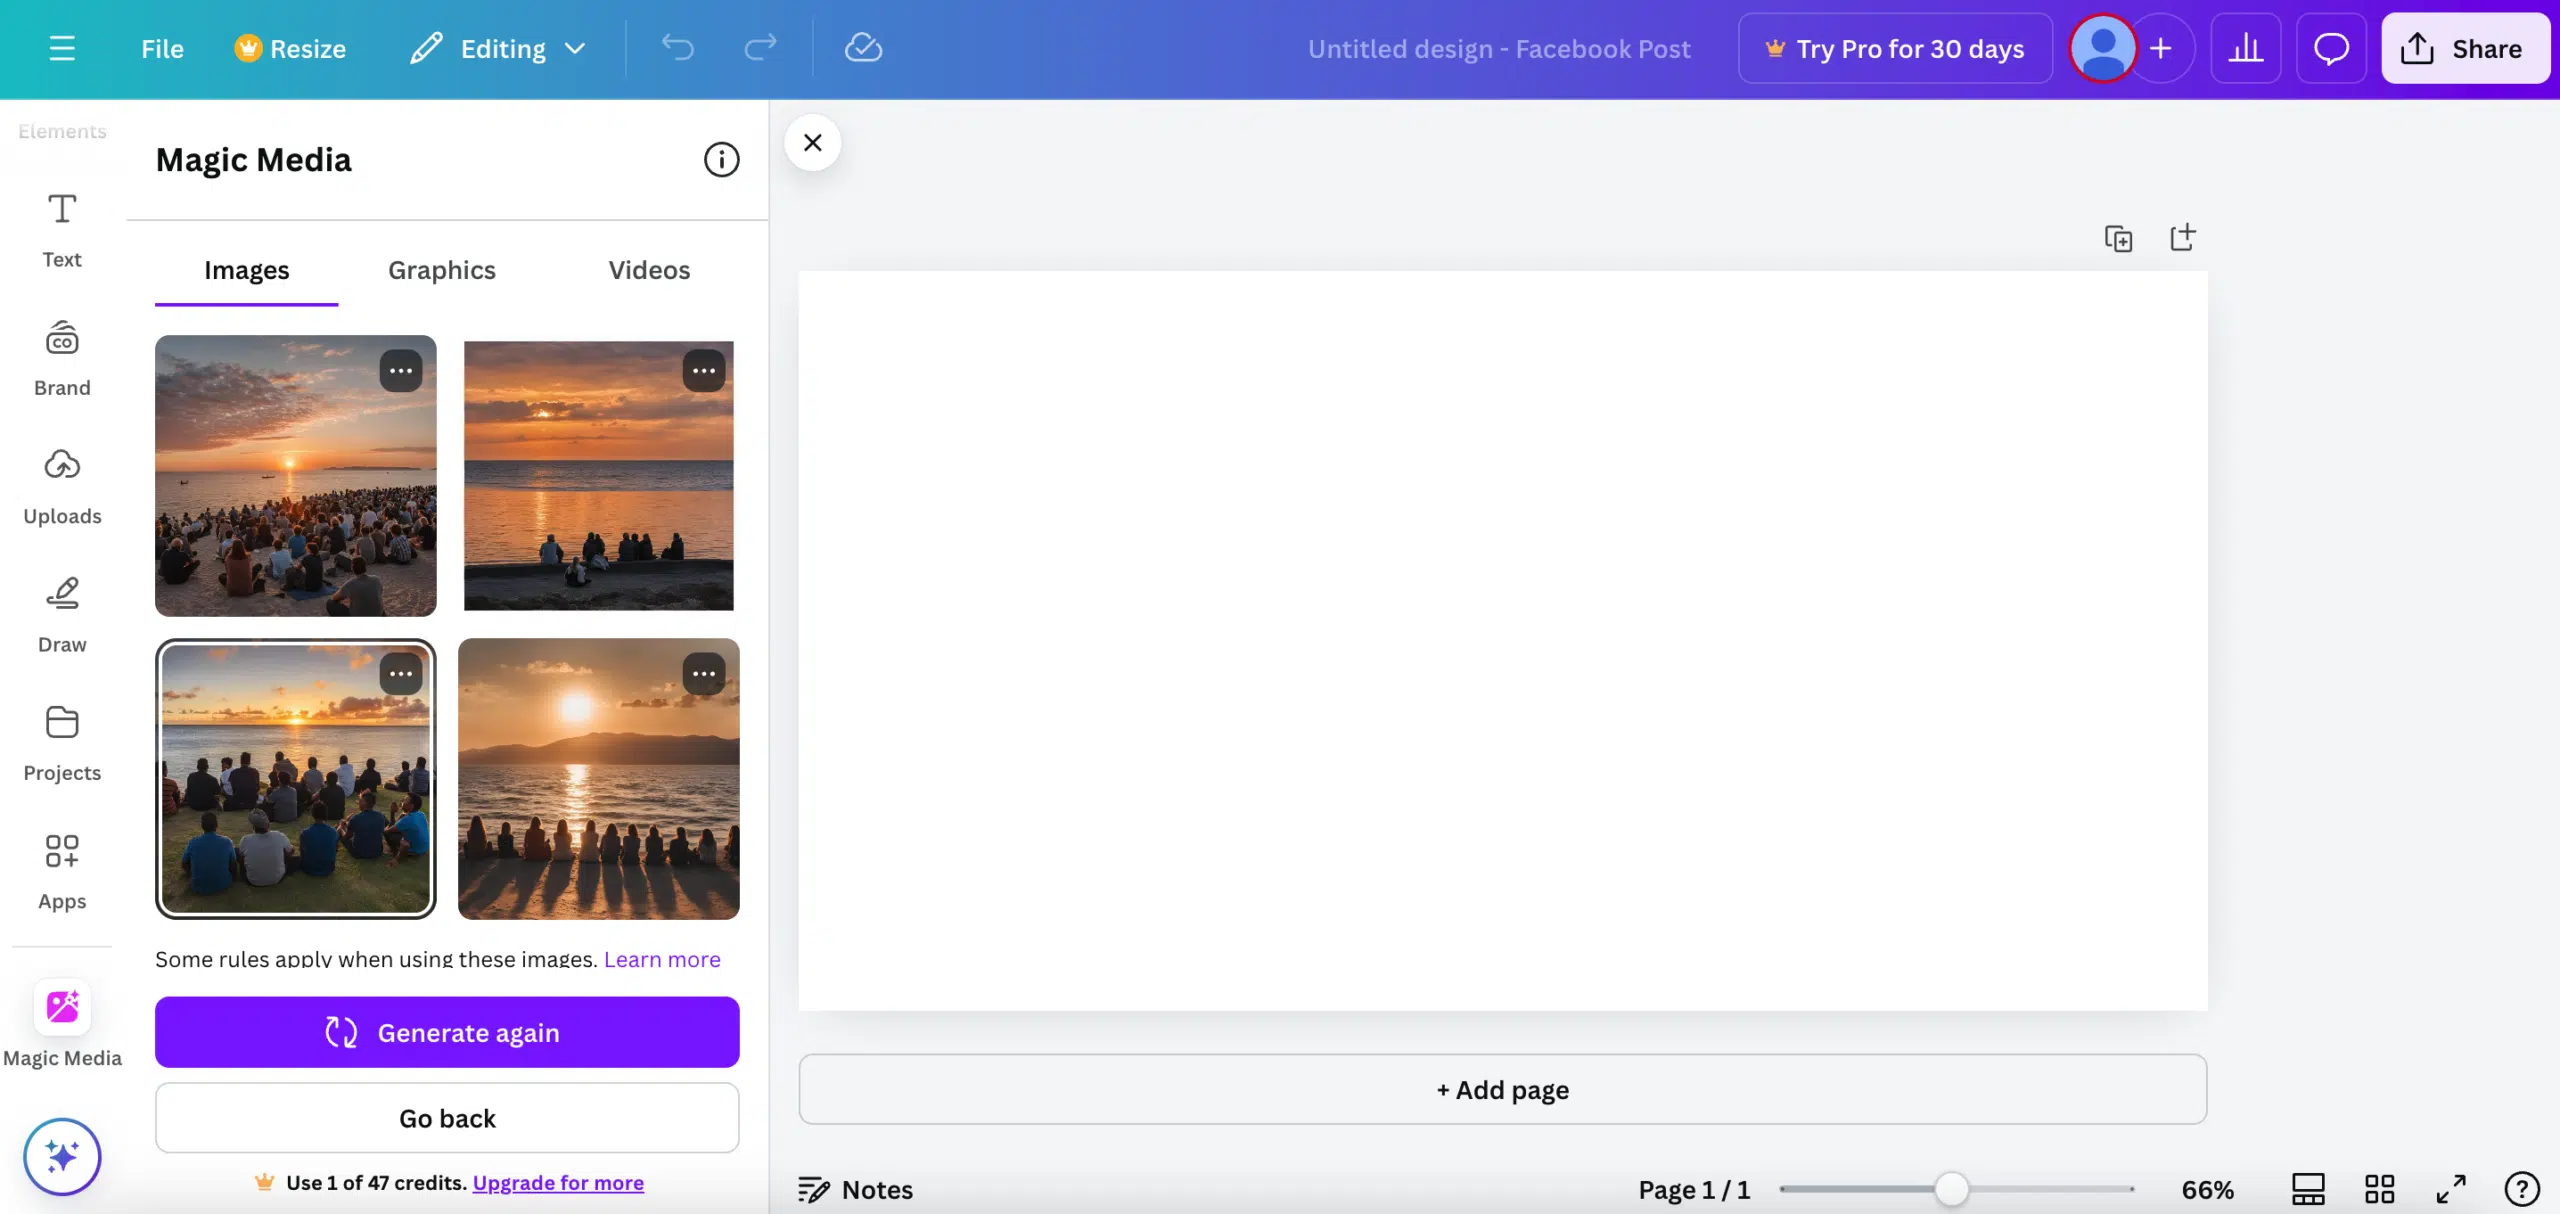Viewport: 2560px width, 1214px height.
Task: Open the Brand panel in sidebar
Action: [62, 358]
